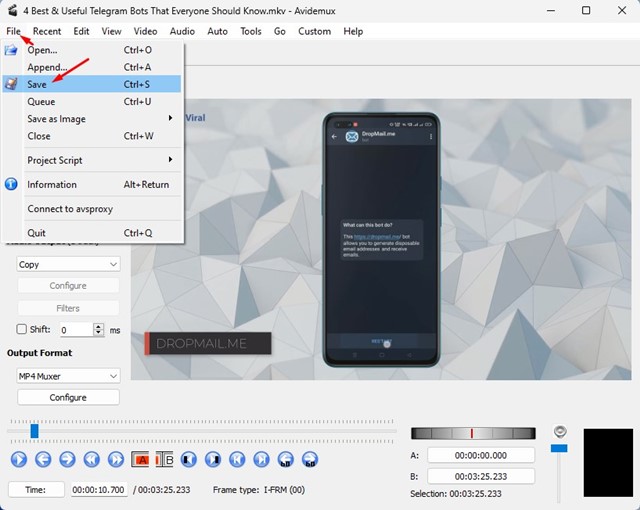This screenshot has width=640, height=510.
Task: Expand the audio output Copy dropdown
Action: click(x=68, y=264)
